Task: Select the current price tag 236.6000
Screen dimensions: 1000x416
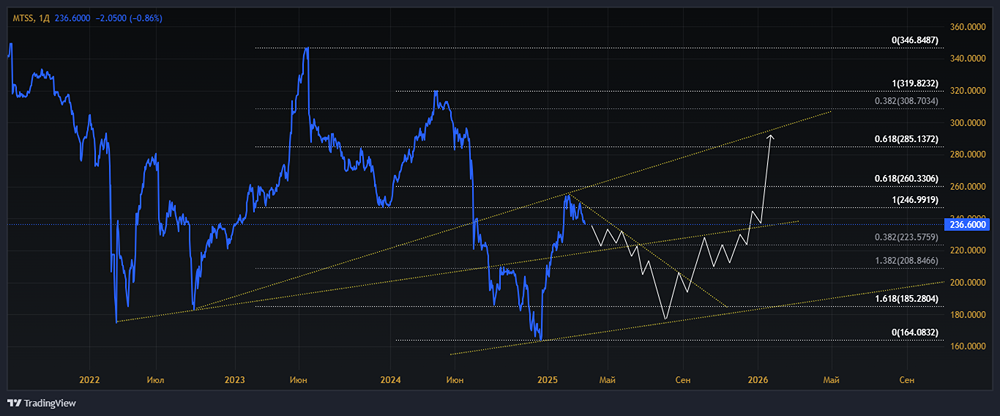Action: pyautogui.click(x=967, y=225)
